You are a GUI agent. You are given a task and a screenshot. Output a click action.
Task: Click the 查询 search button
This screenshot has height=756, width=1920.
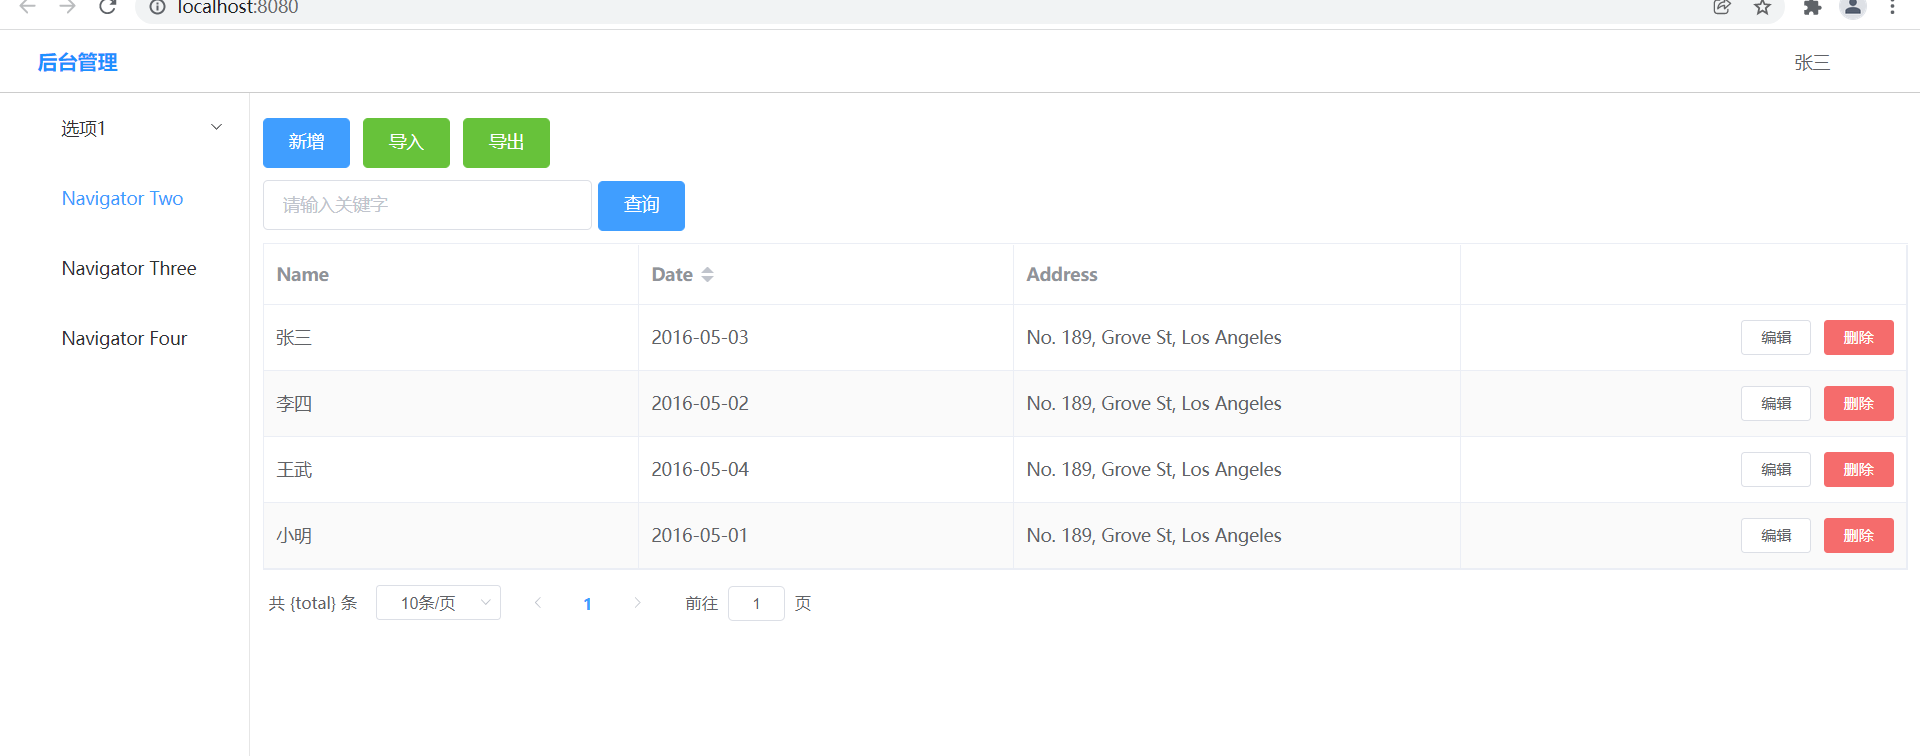pyautogui.click(x=641, y=206)
